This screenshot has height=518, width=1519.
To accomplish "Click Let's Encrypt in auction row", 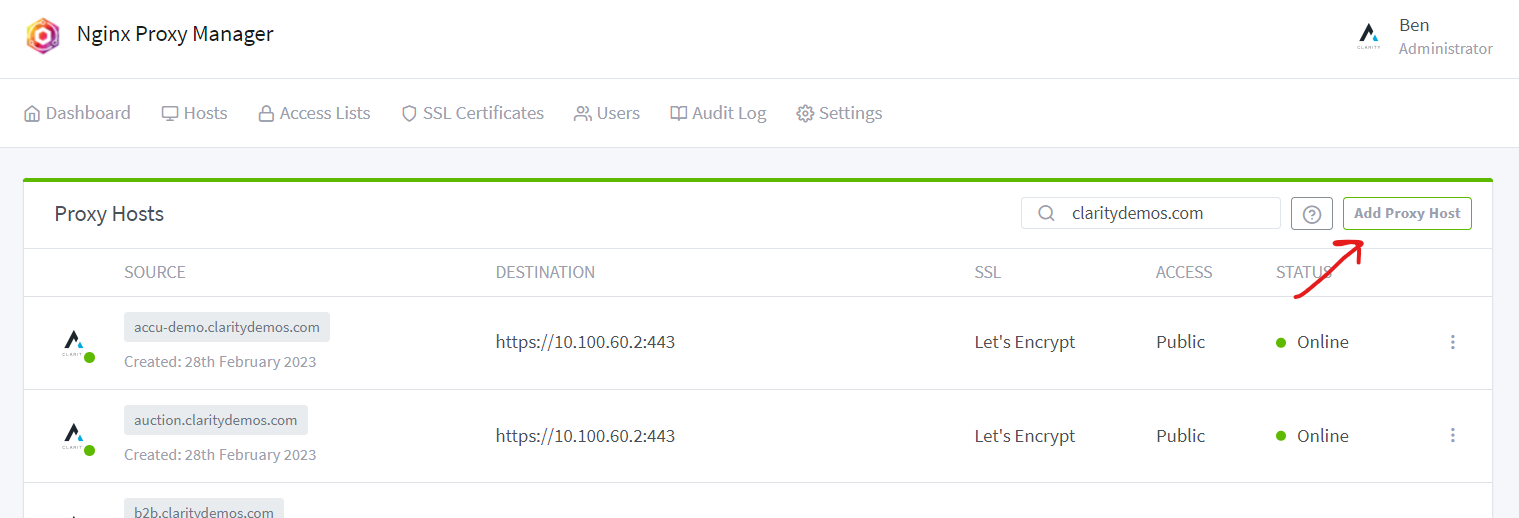I will (x=1025, y=436).
